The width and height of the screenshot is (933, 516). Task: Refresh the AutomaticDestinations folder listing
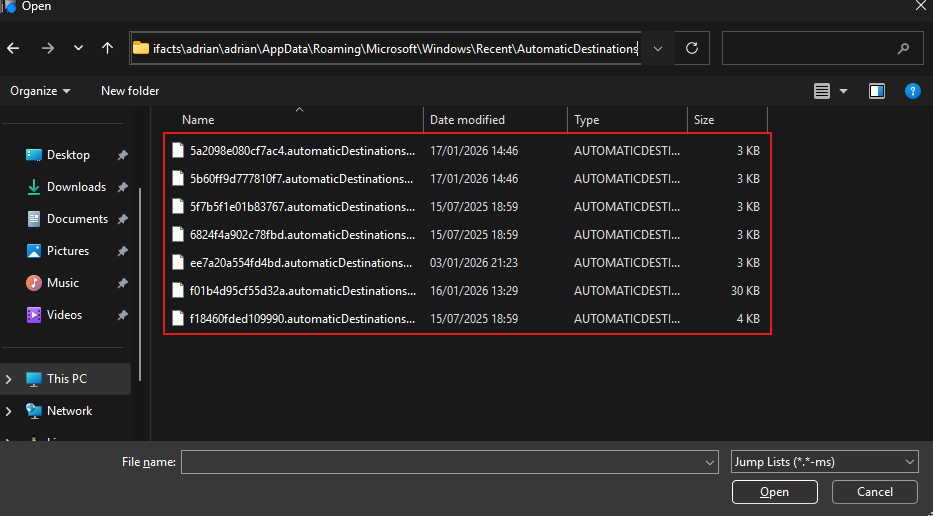coord(692,48)
